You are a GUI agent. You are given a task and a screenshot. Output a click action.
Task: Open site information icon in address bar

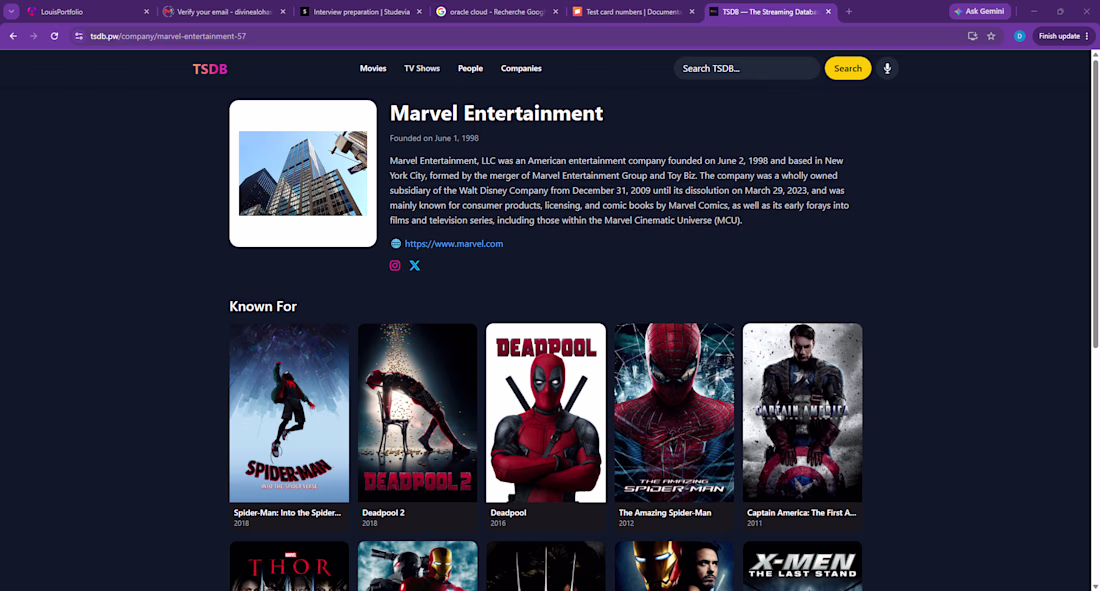[x=79, y=36]
